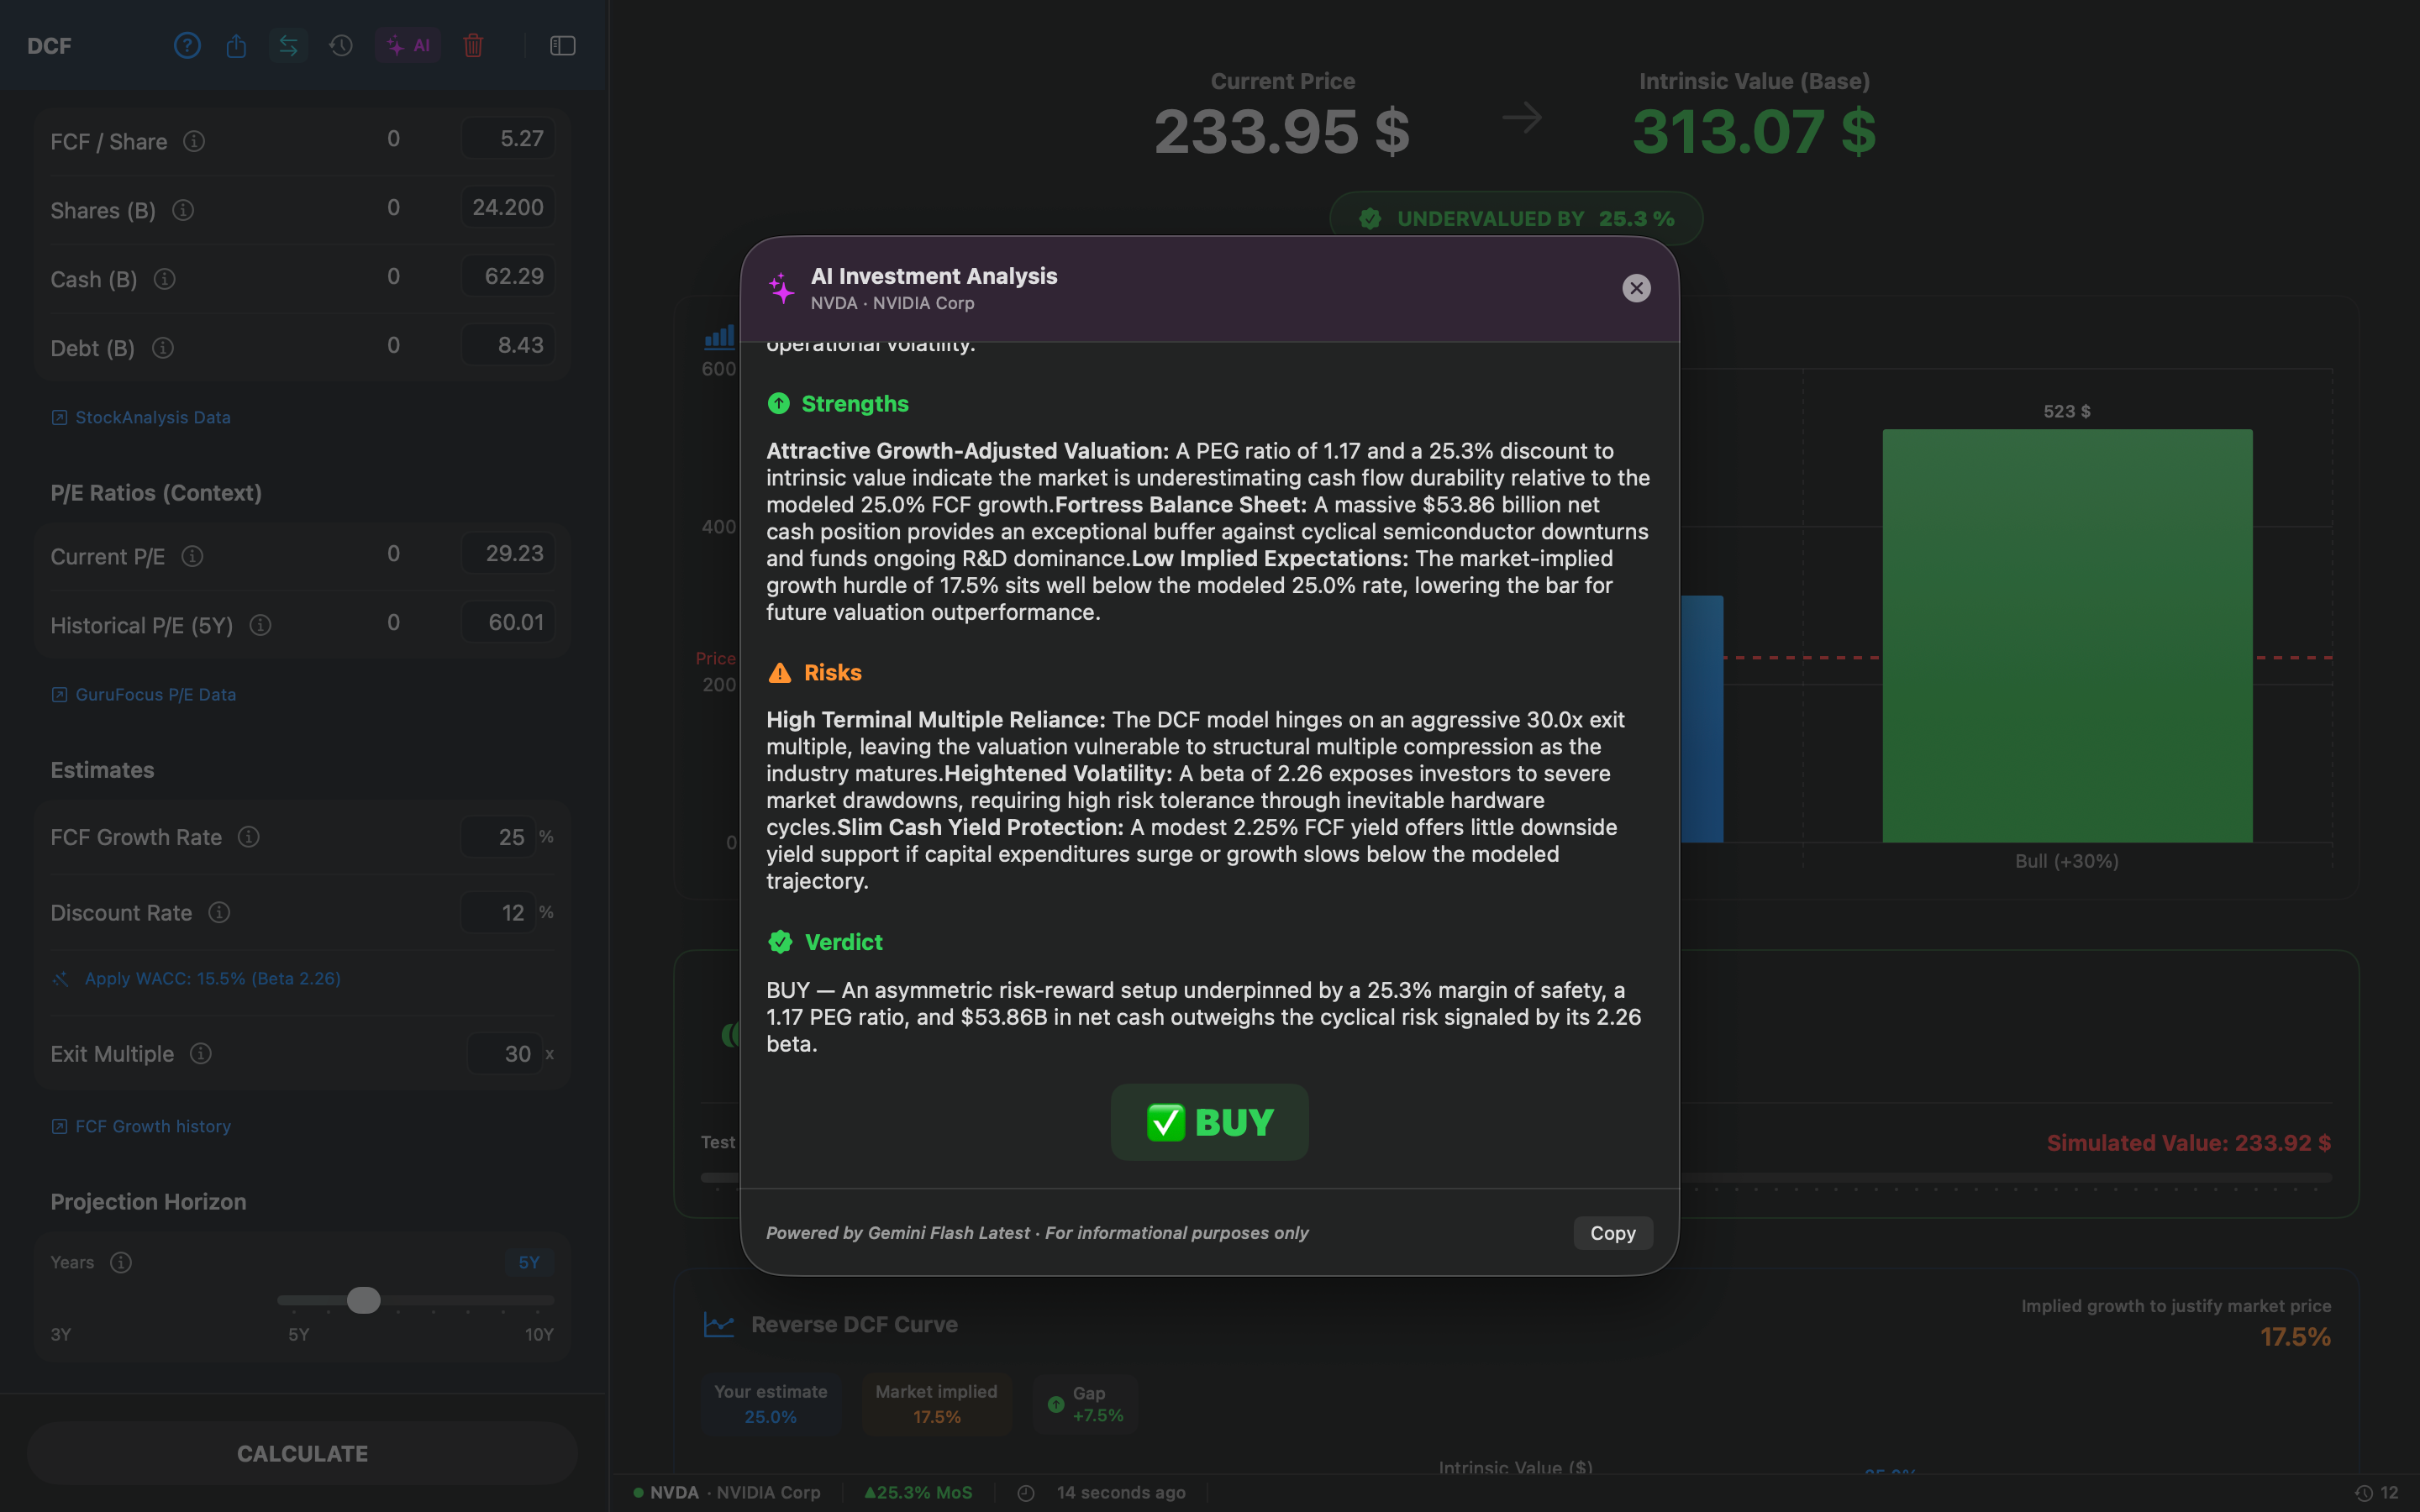Click the red trash delete icon
The height and width of the screenshot is (1512, 2420).
pyautogui.click(x=473, y=45)
